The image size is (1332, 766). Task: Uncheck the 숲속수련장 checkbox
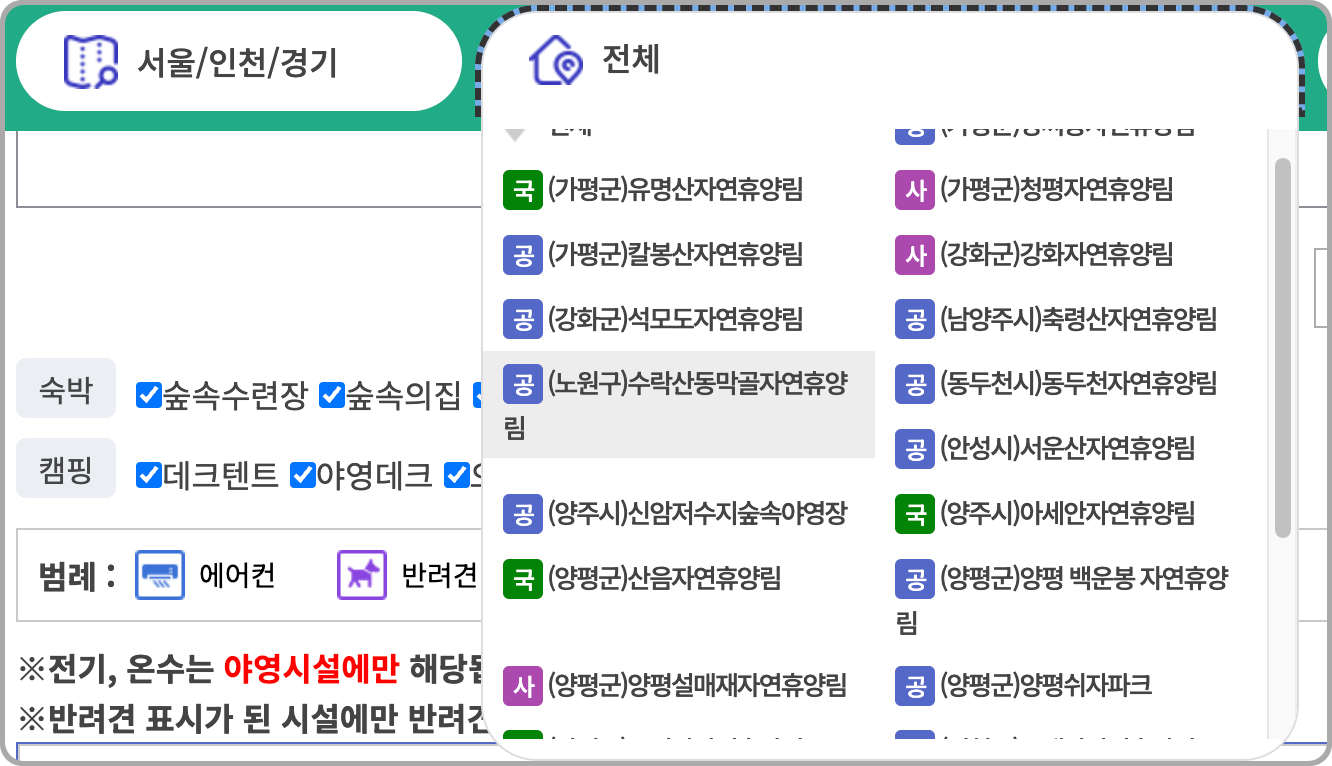pos(149,395)
